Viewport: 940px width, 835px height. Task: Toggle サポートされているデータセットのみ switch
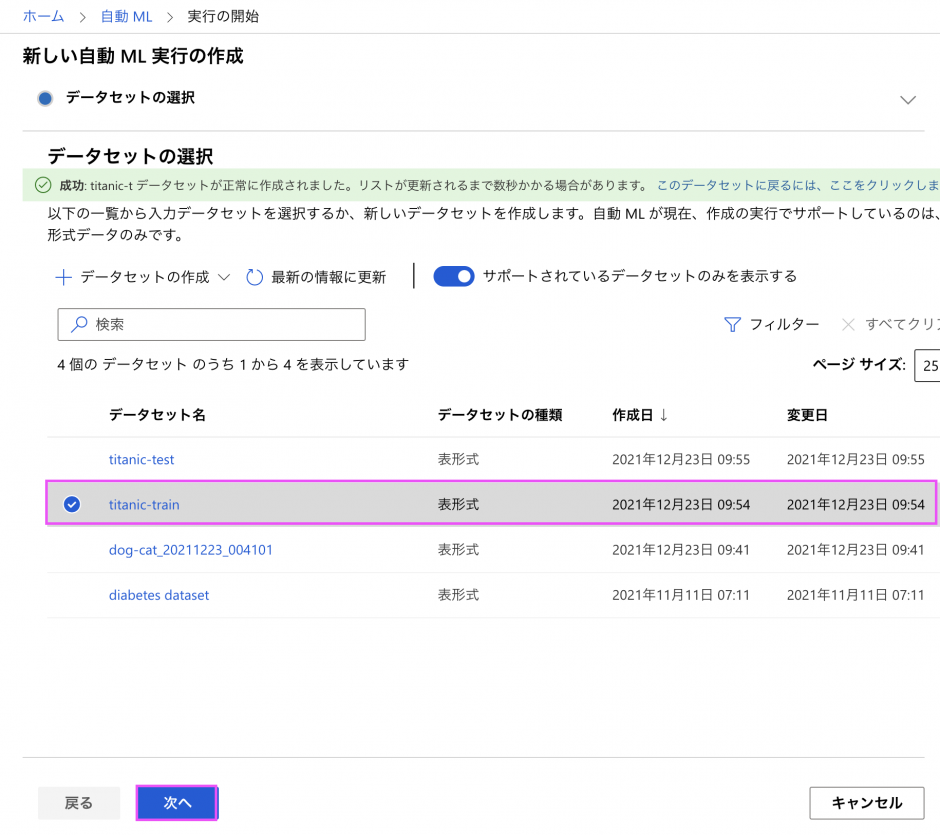(454, 276)
